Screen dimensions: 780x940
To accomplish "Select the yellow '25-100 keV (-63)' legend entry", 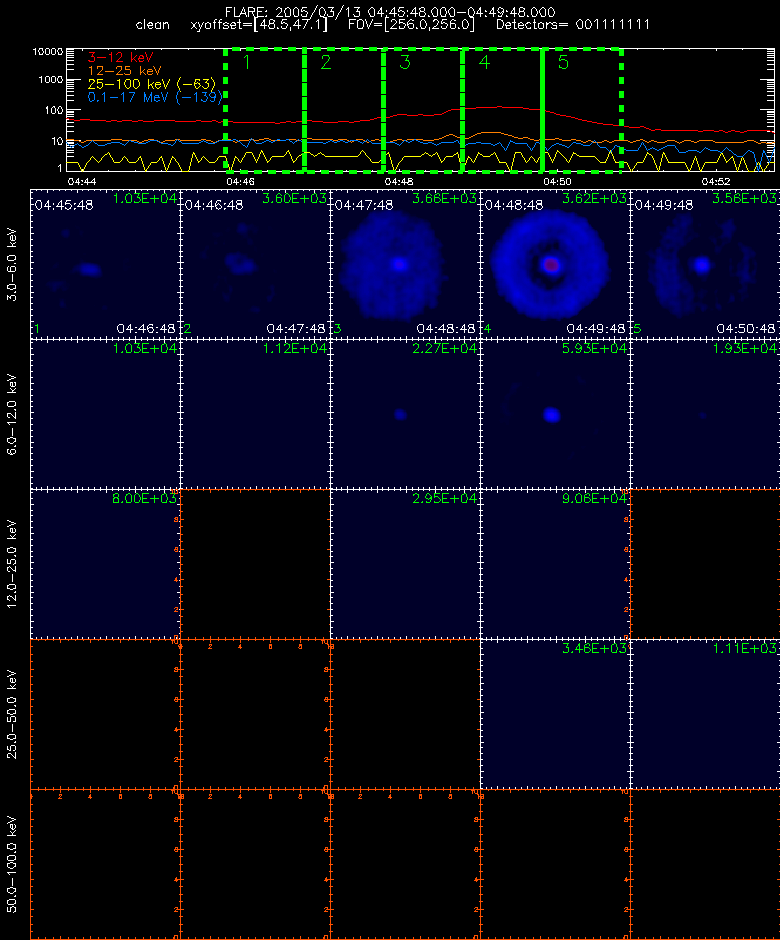I will tap(152, 84).
